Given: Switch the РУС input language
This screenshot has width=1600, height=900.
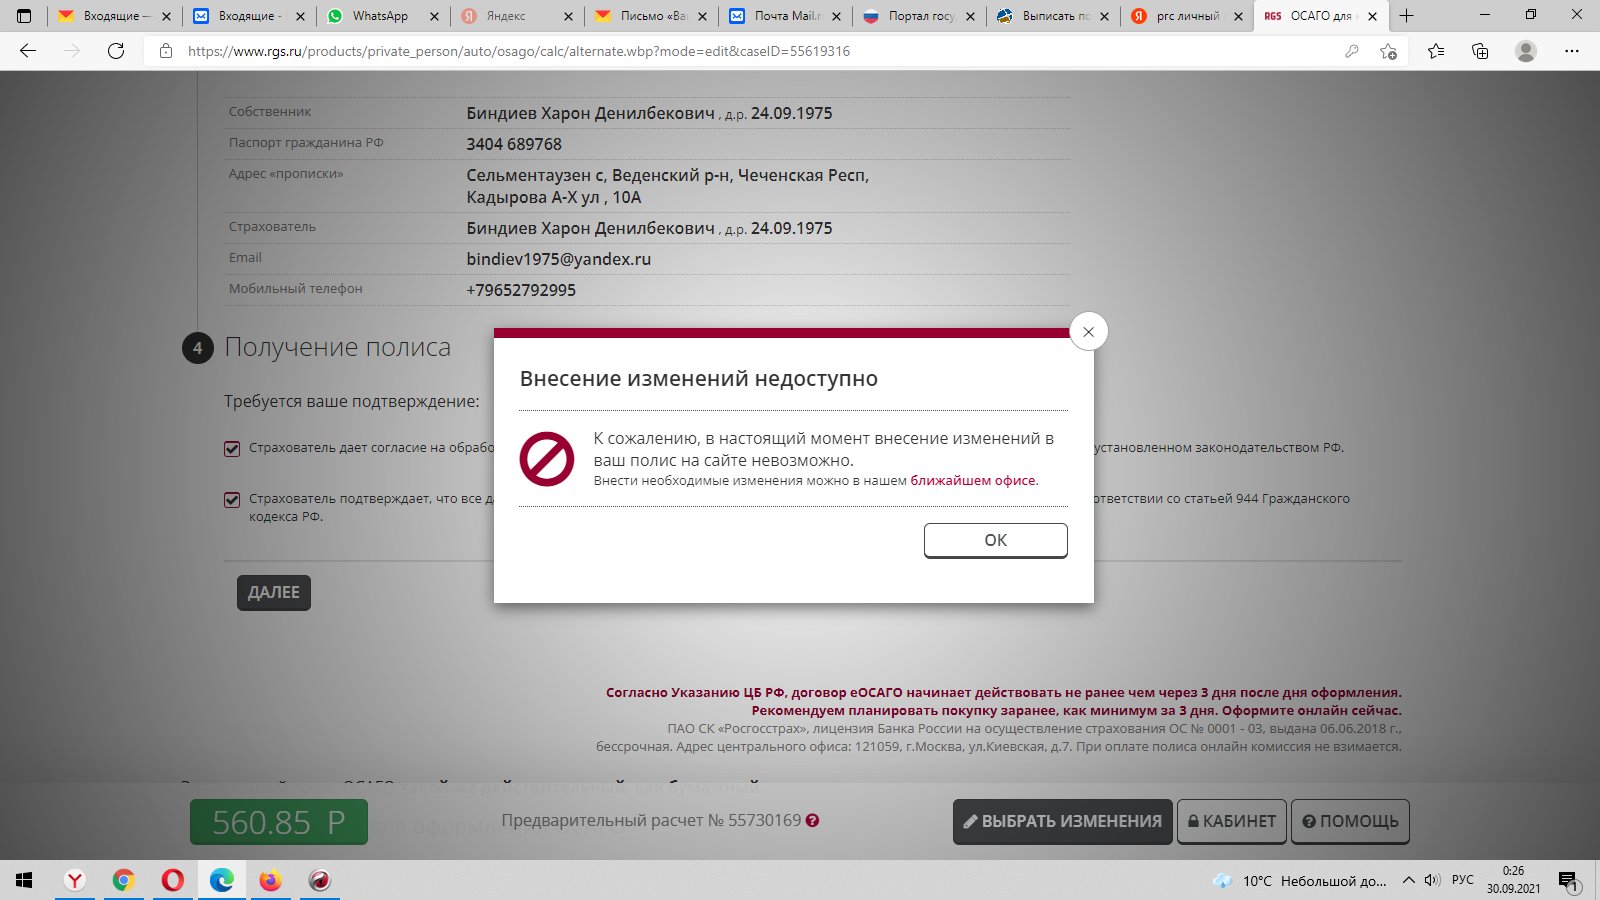Looking at the screenshot, I should click(x=1463, y=880).
